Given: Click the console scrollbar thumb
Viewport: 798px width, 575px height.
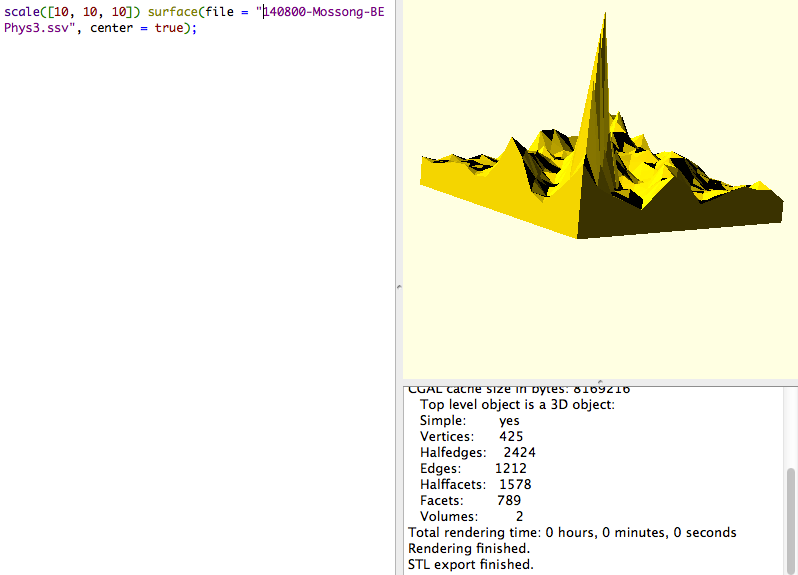Looking at the screenshot, I should [x=791, y=520].
